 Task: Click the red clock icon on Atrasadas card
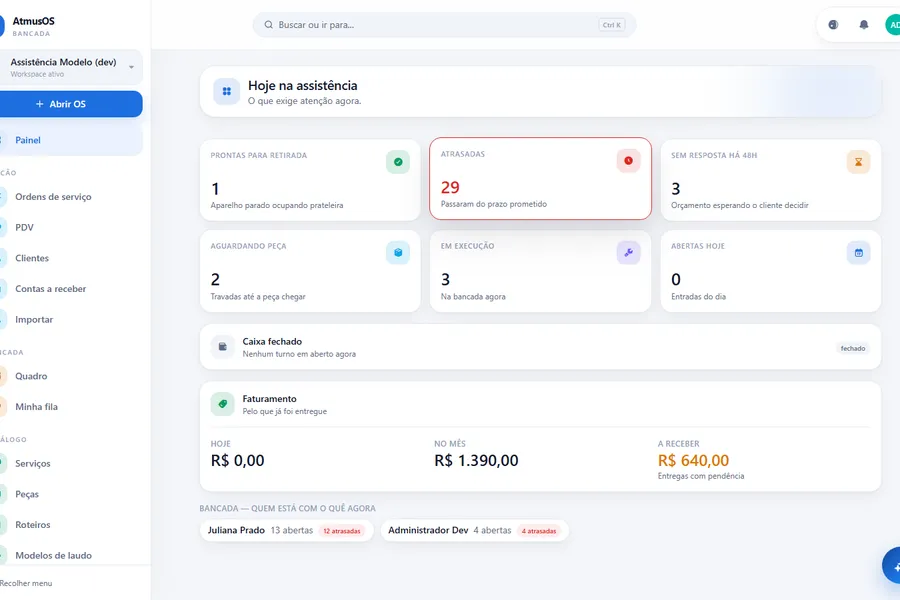(629, 161)
